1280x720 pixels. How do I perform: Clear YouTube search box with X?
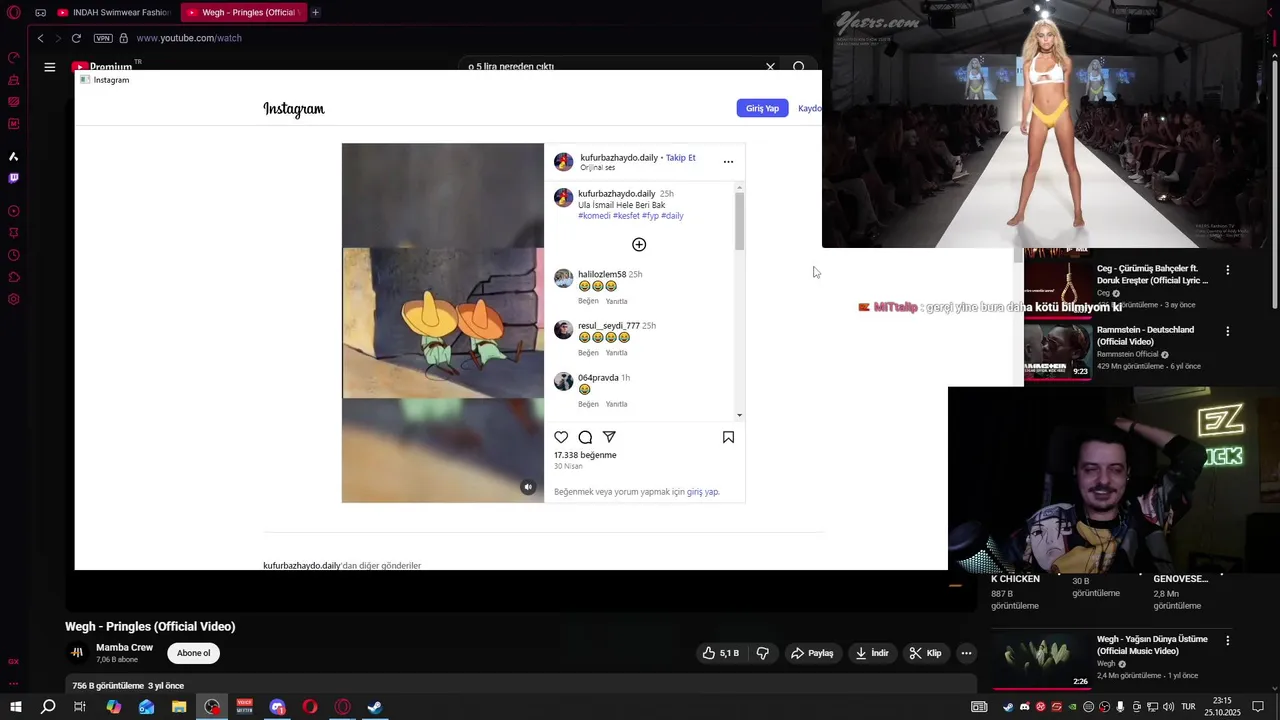click(770, 66)
